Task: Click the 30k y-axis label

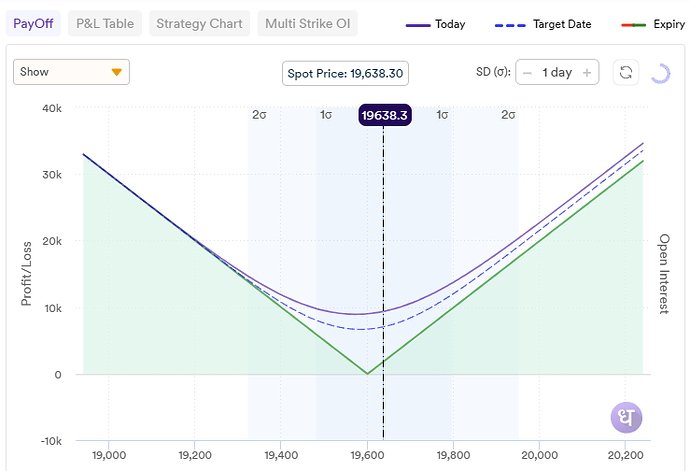Action: [x=52, y=175]
